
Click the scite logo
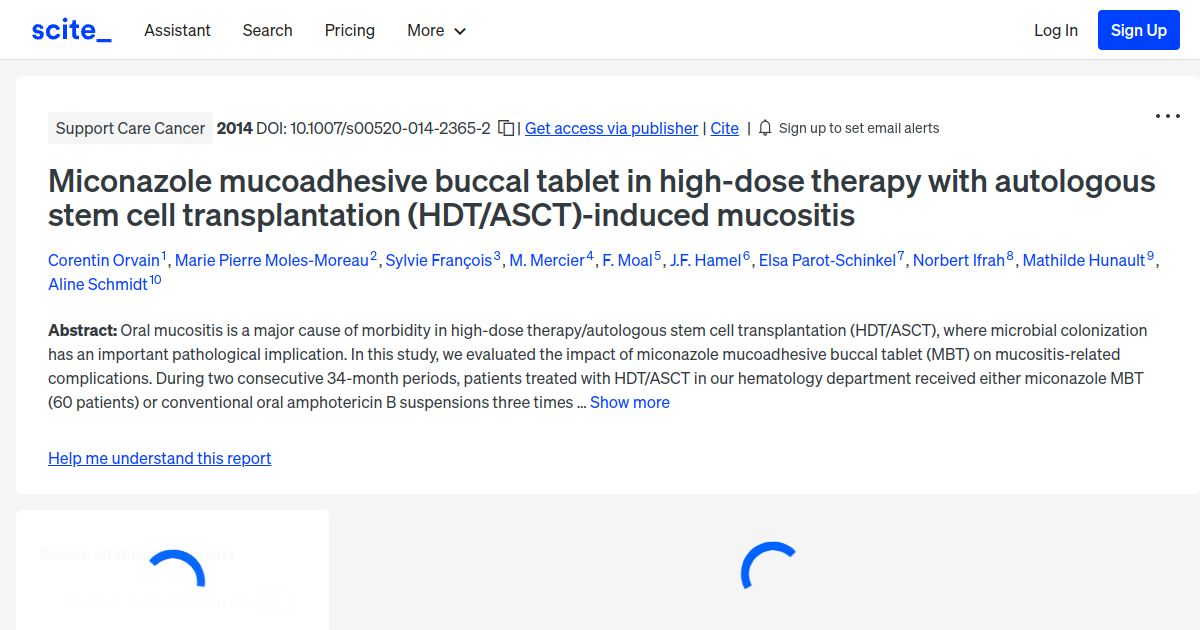click(71, 29)
